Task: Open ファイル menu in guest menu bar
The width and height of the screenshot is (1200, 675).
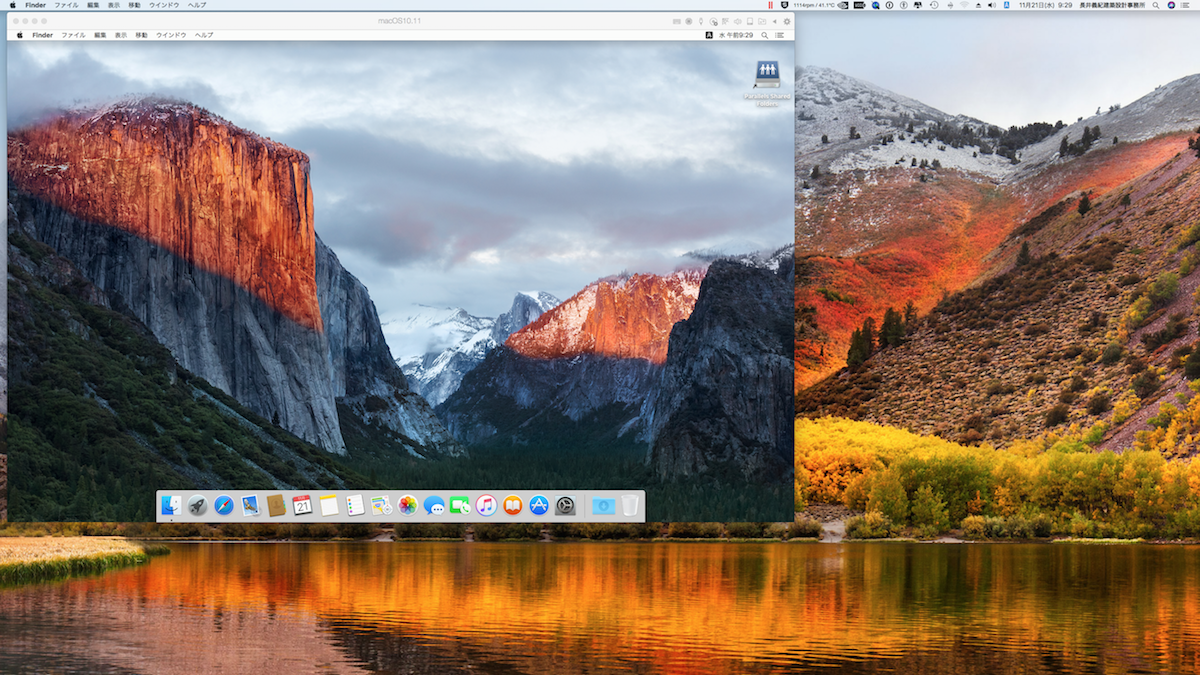Action: (x=73, y=35)
